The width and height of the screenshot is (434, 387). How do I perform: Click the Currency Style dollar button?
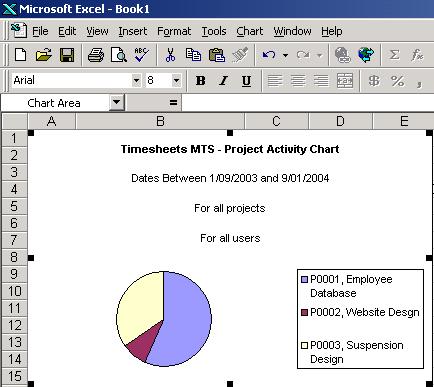(x=374, y=81)
